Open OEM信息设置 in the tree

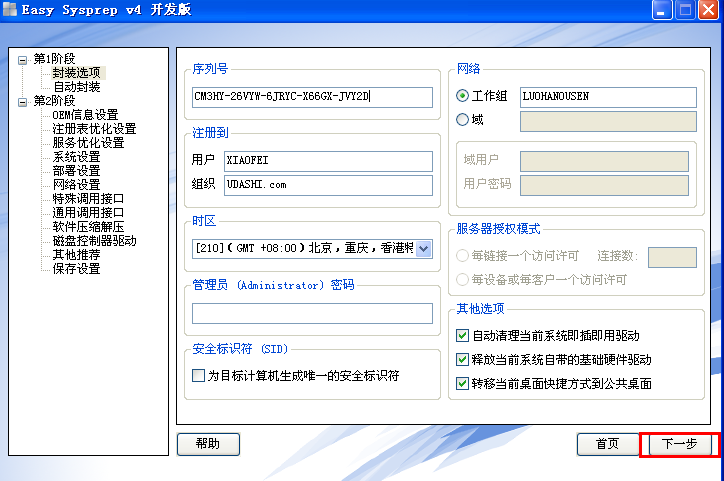(x=85, y=115)
